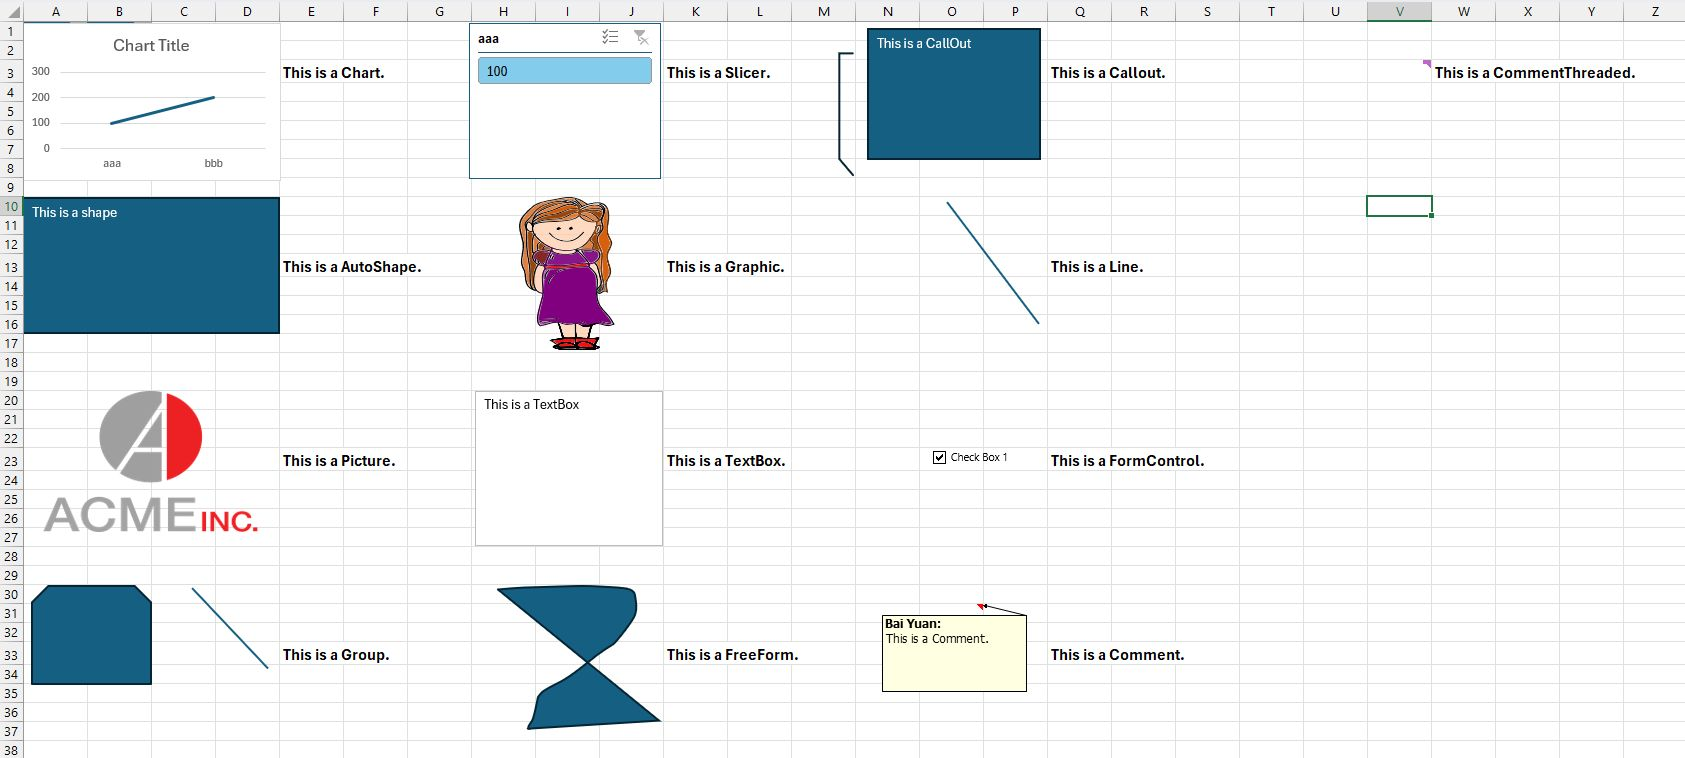Select the 'This is a shape' rectangle
The width and height of the screenshot is (1685, 758).
click(151, 265)
